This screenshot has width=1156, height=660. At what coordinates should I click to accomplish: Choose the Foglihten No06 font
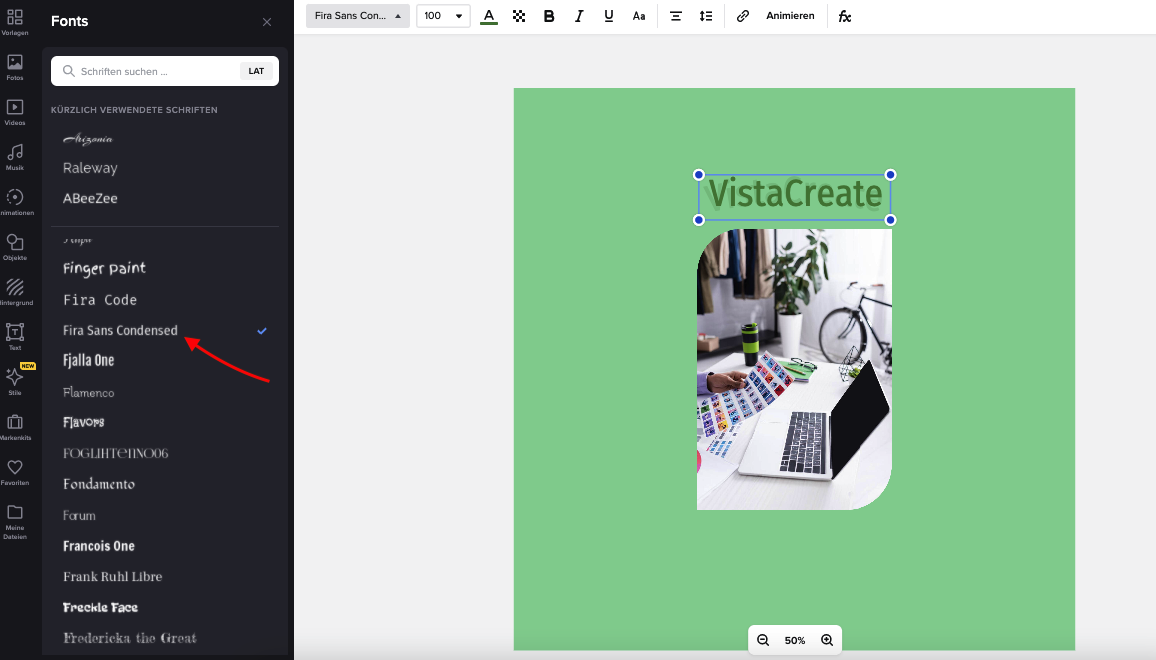115,454
